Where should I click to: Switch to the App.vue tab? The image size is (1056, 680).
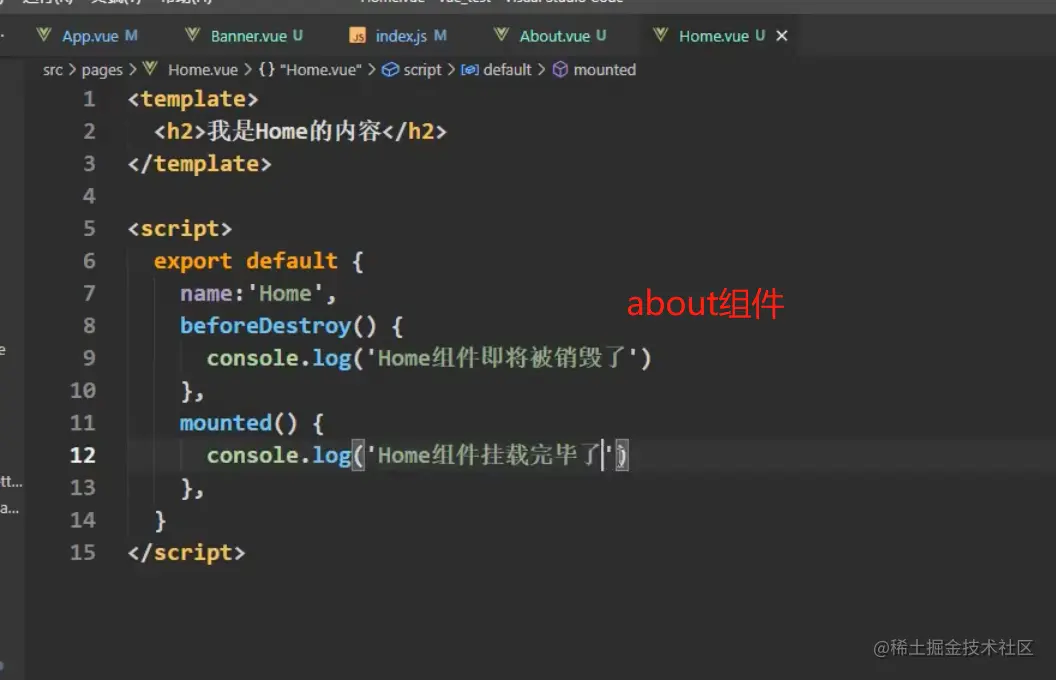(x=90, y=36)
